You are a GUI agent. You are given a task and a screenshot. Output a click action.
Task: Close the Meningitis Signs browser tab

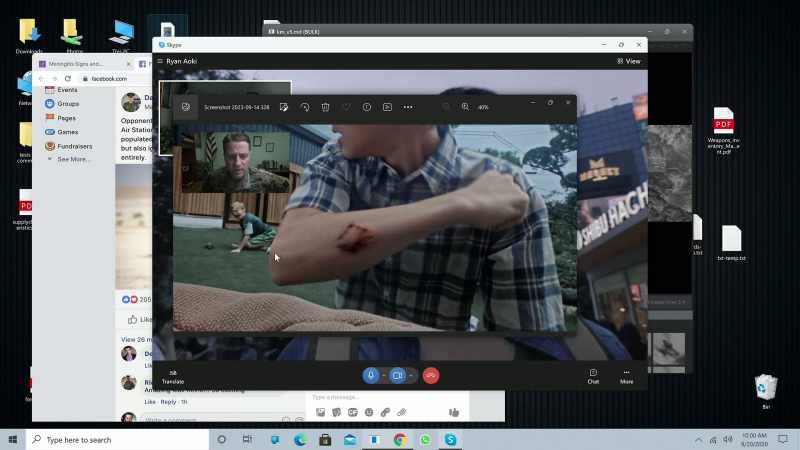(x=129, y=64)
